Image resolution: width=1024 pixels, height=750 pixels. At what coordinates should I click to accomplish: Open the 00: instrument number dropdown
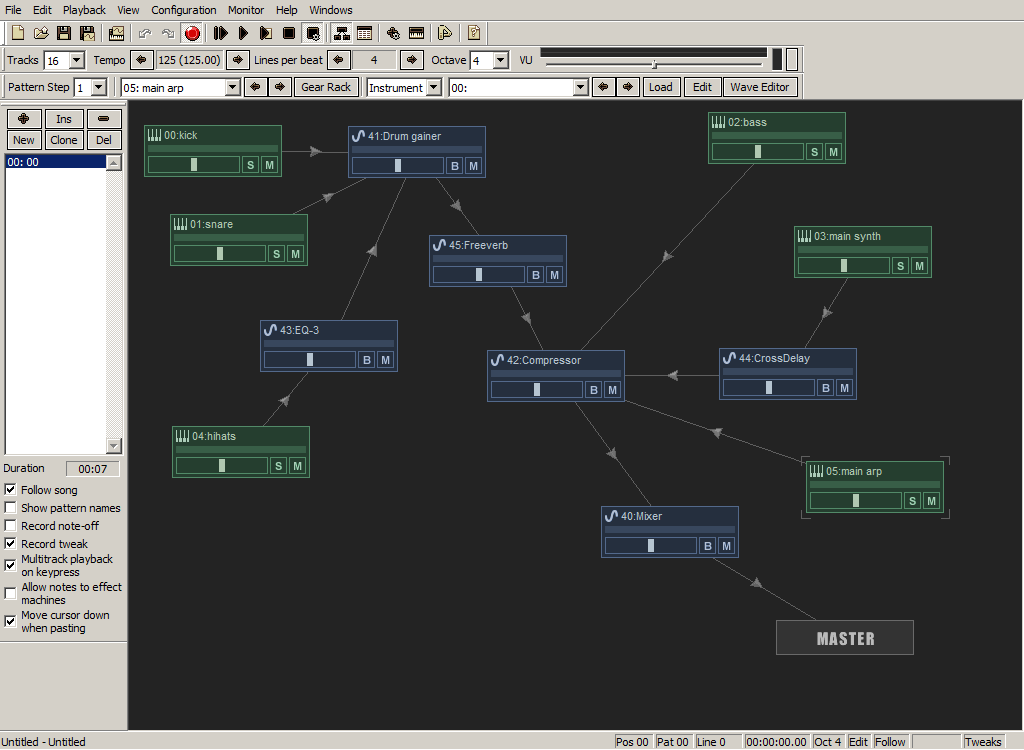pos(581,87)
